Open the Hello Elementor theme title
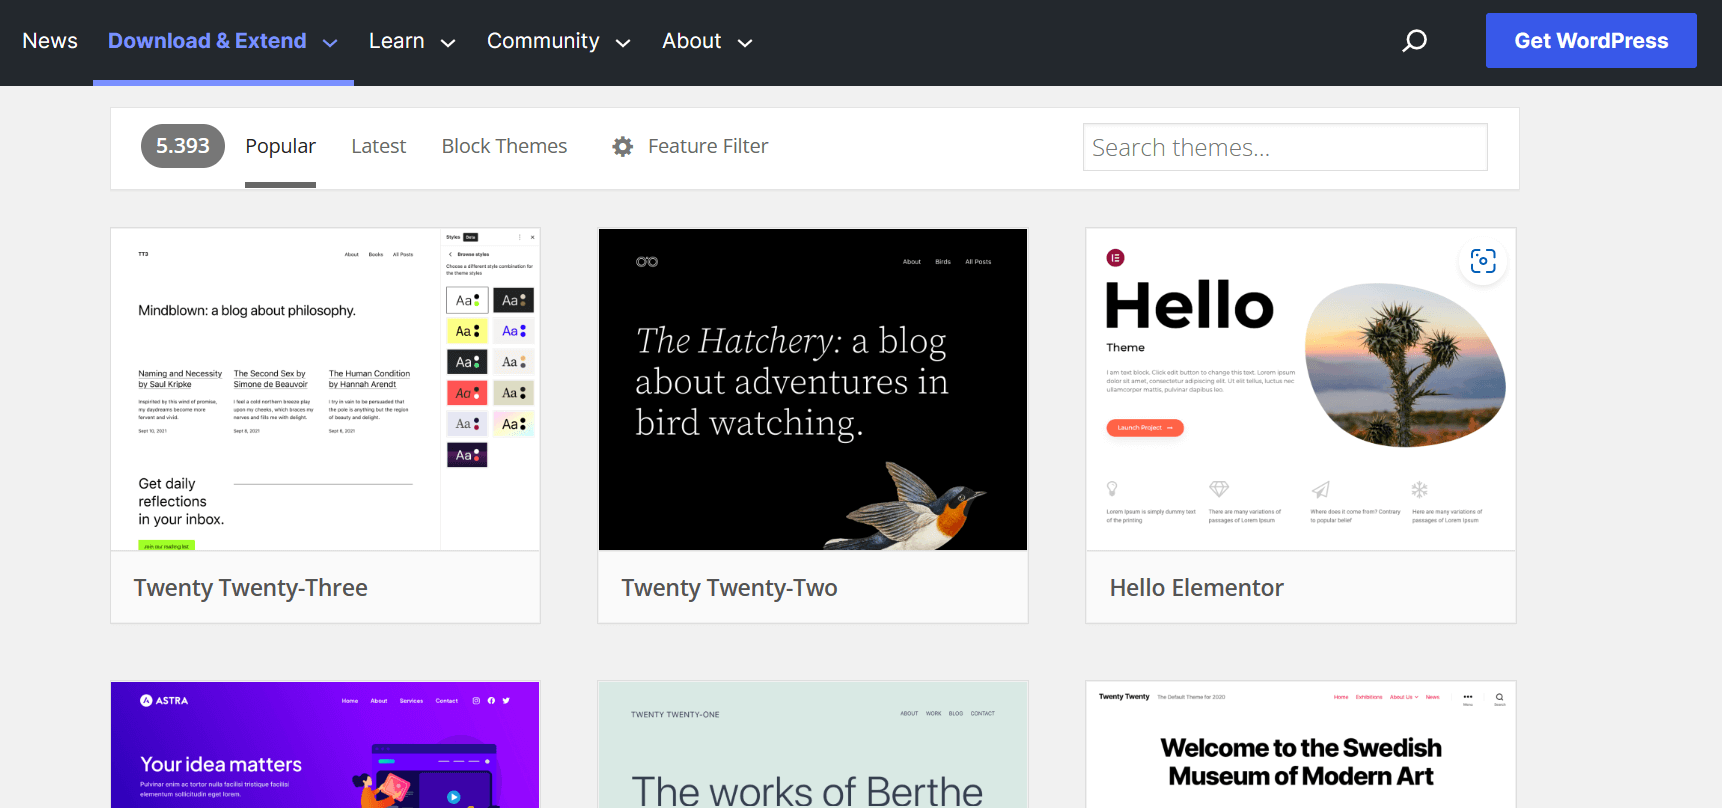 pyautogui.click(x=1196, y=588)
